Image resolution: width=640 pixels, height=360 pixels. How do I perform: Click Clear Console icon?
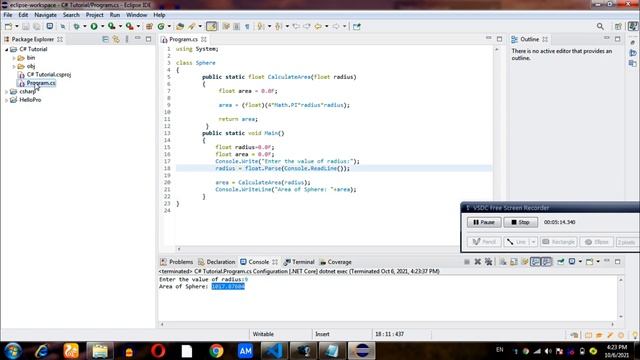tap(502, 262)
